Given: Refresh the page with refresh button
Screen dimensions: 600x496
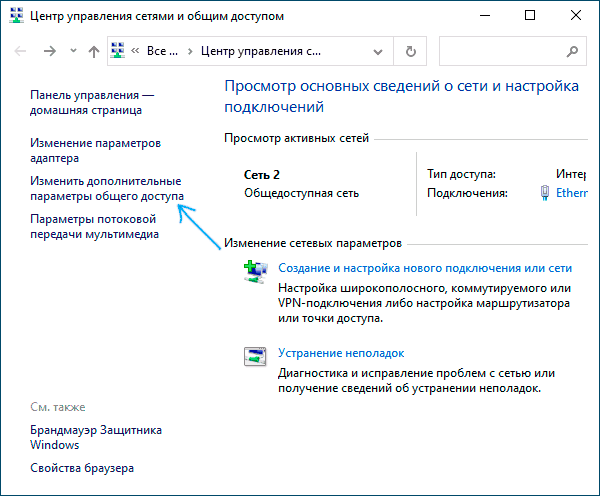Looking at the screenshot, I should coord(411,51).
